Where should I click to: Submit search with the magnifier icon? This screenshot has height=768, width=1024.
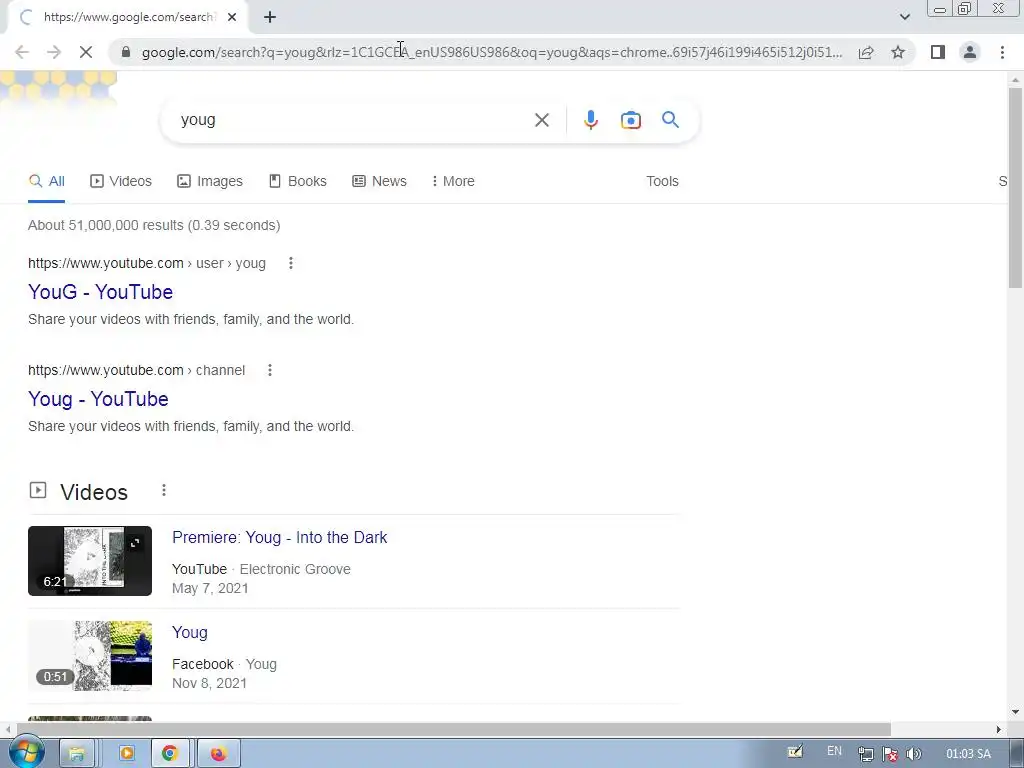tap(670, 120)
